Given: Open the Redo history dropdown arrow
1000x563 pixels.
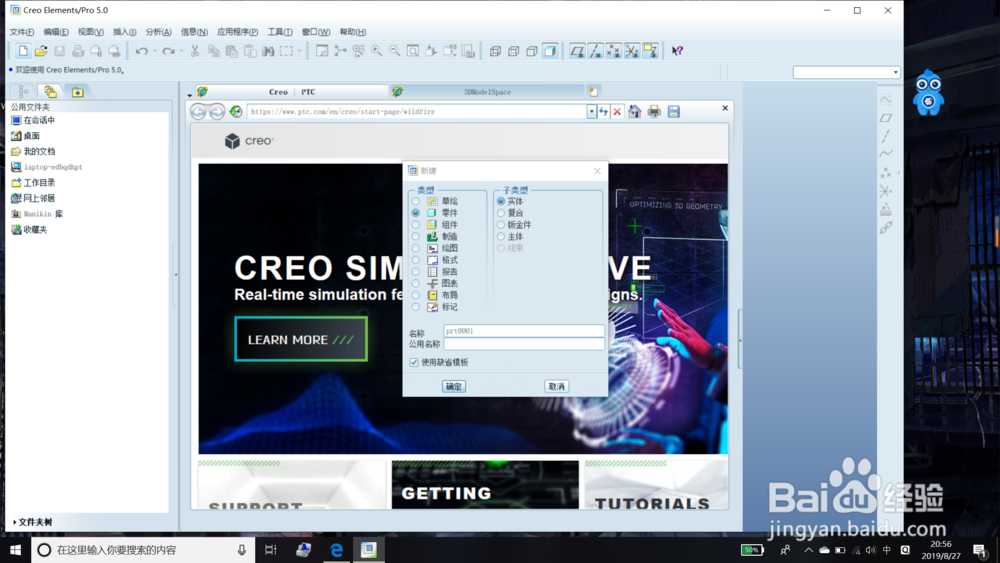Looking at the screenshot, I should point(181,51).
